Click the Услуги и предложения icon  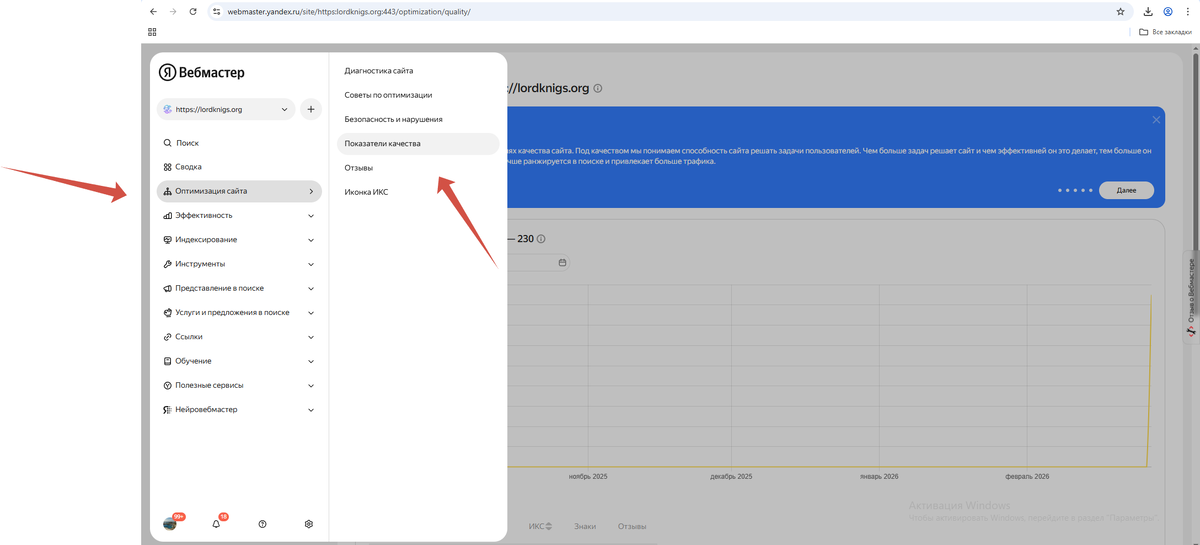pos(167,312)
